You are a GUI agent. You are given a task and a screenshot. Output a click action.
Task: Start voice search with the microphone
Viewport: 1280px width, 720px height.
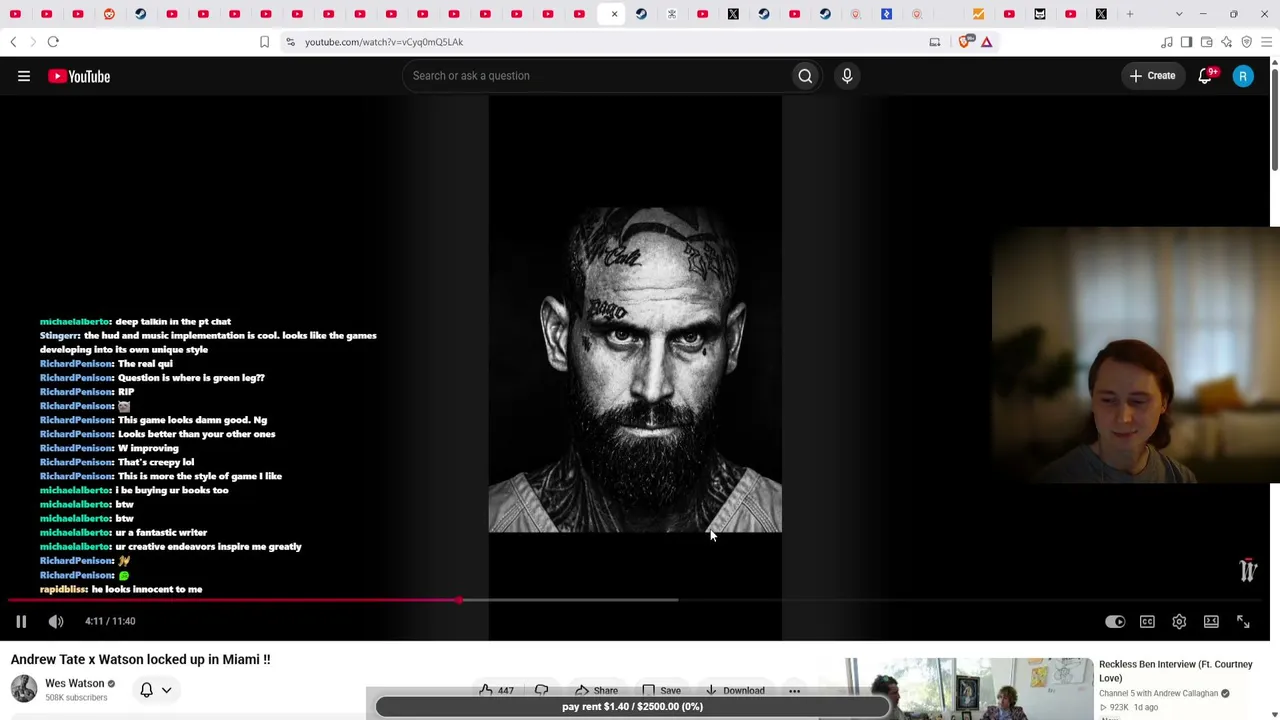point(847,76)
